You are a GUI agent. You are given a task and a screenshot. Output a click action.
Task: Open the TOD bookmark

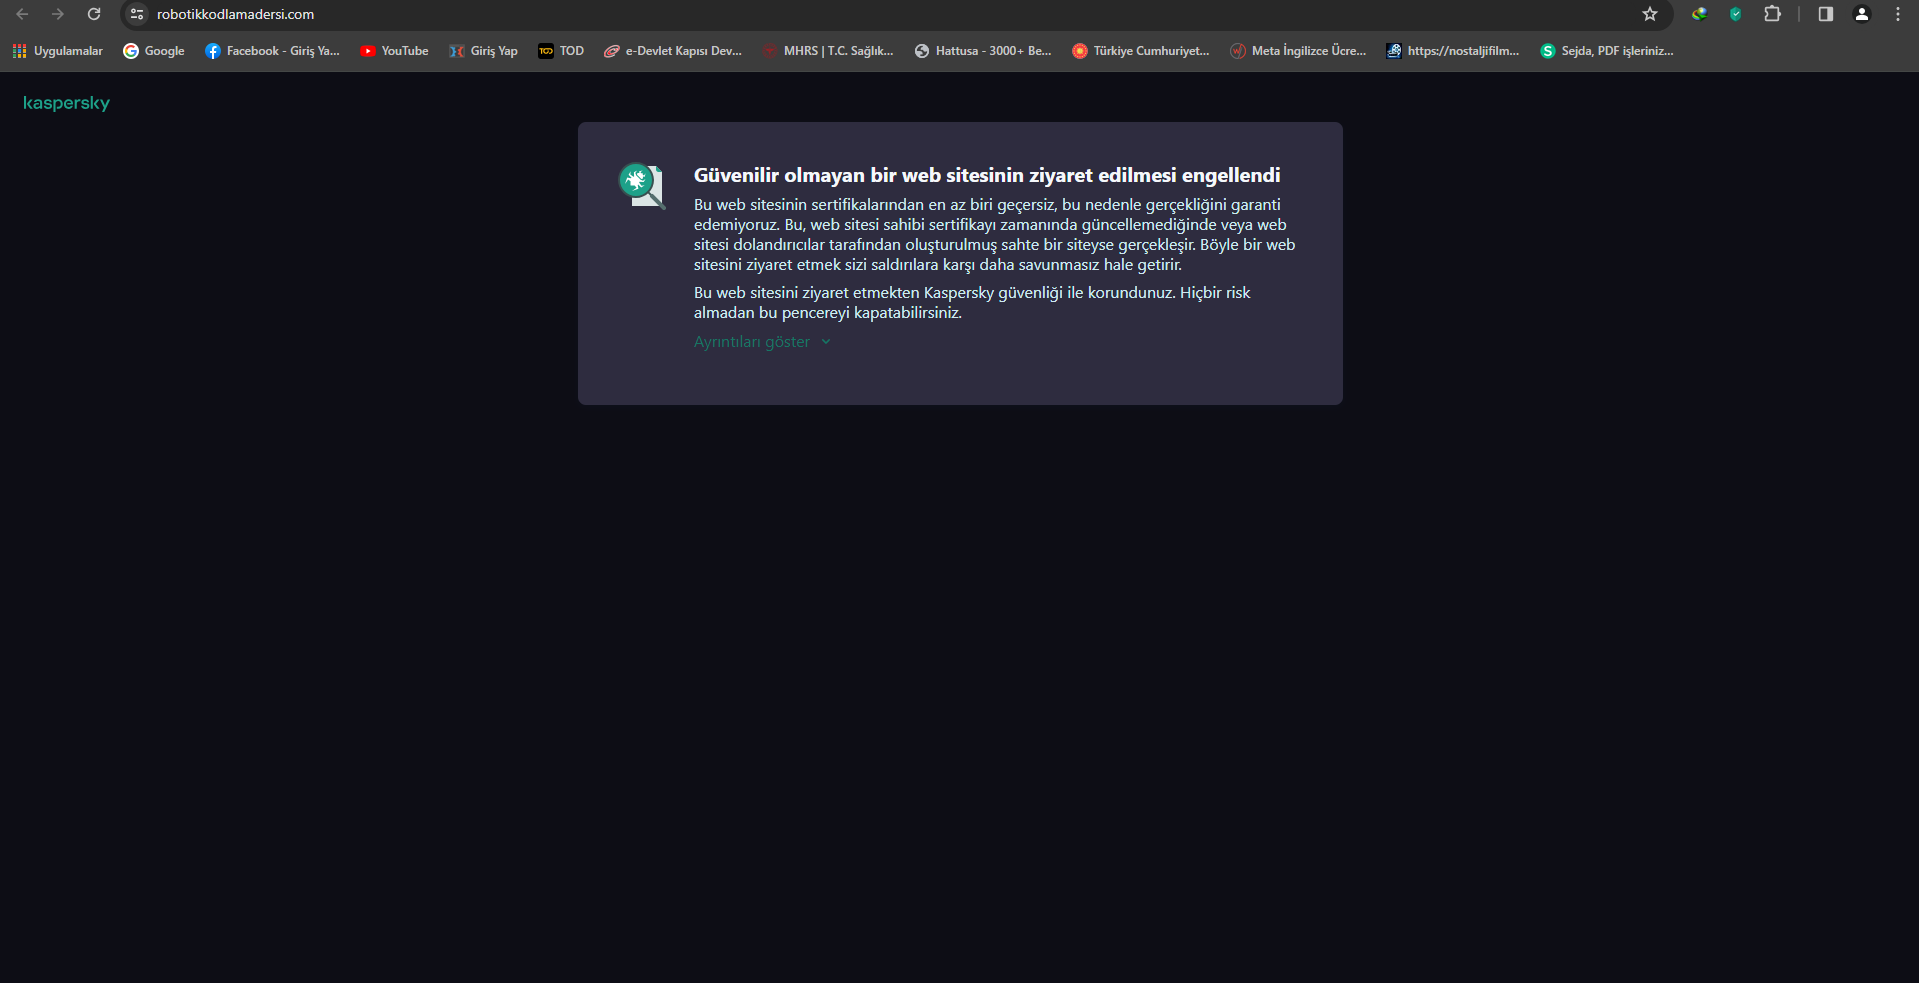[x=561, y=51]
